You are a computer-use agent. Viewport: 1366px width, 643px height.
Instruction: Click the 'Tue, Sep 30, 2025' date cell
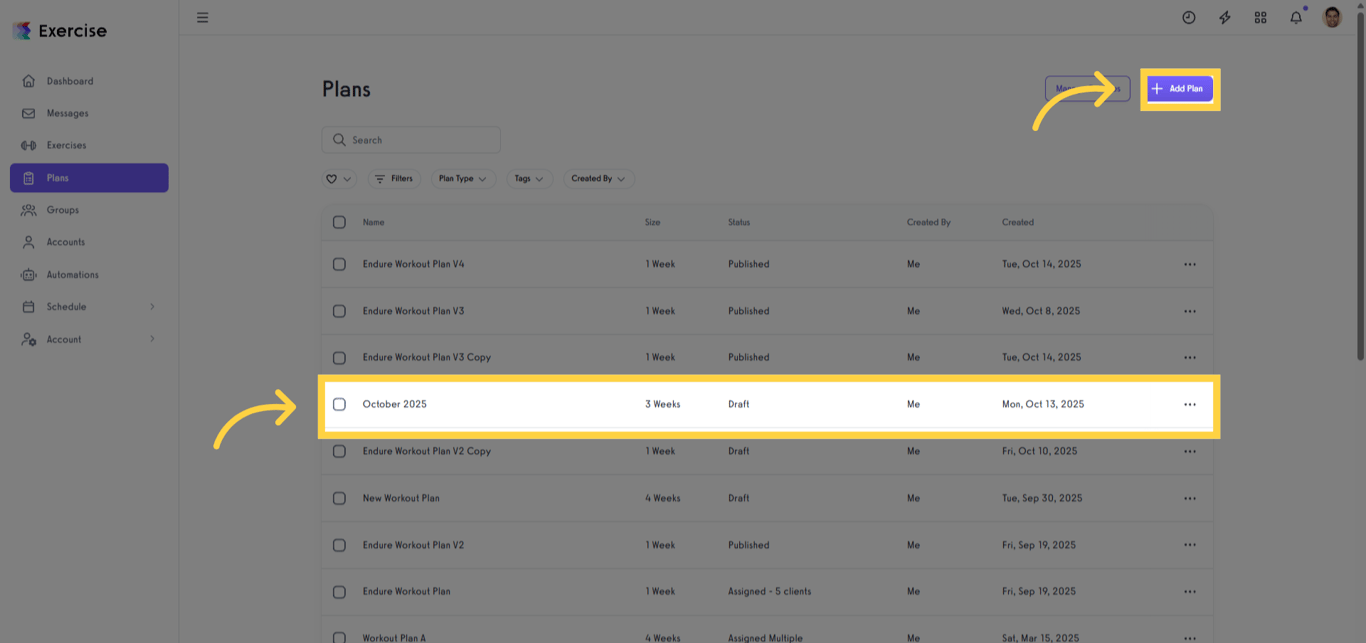[1042, 498]
